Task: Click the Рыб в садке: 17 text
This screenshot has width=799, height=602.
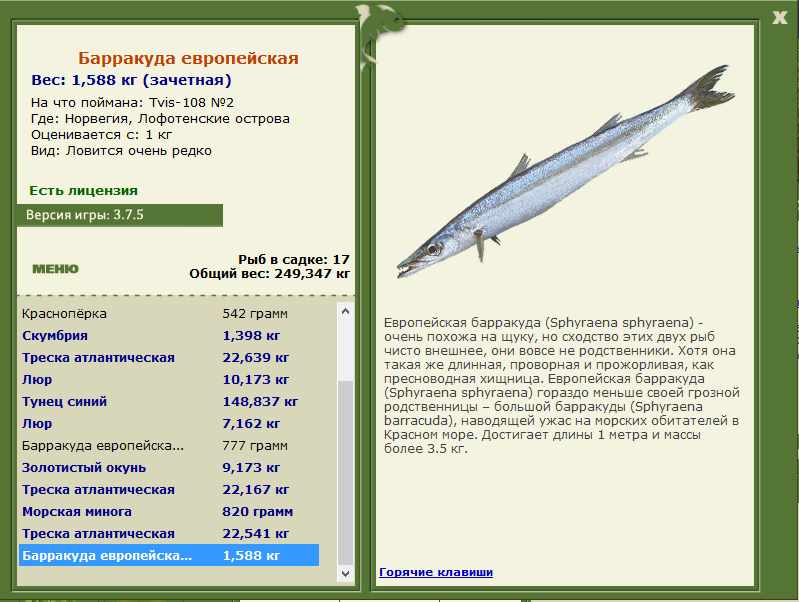Action: [x=294, y=259]
